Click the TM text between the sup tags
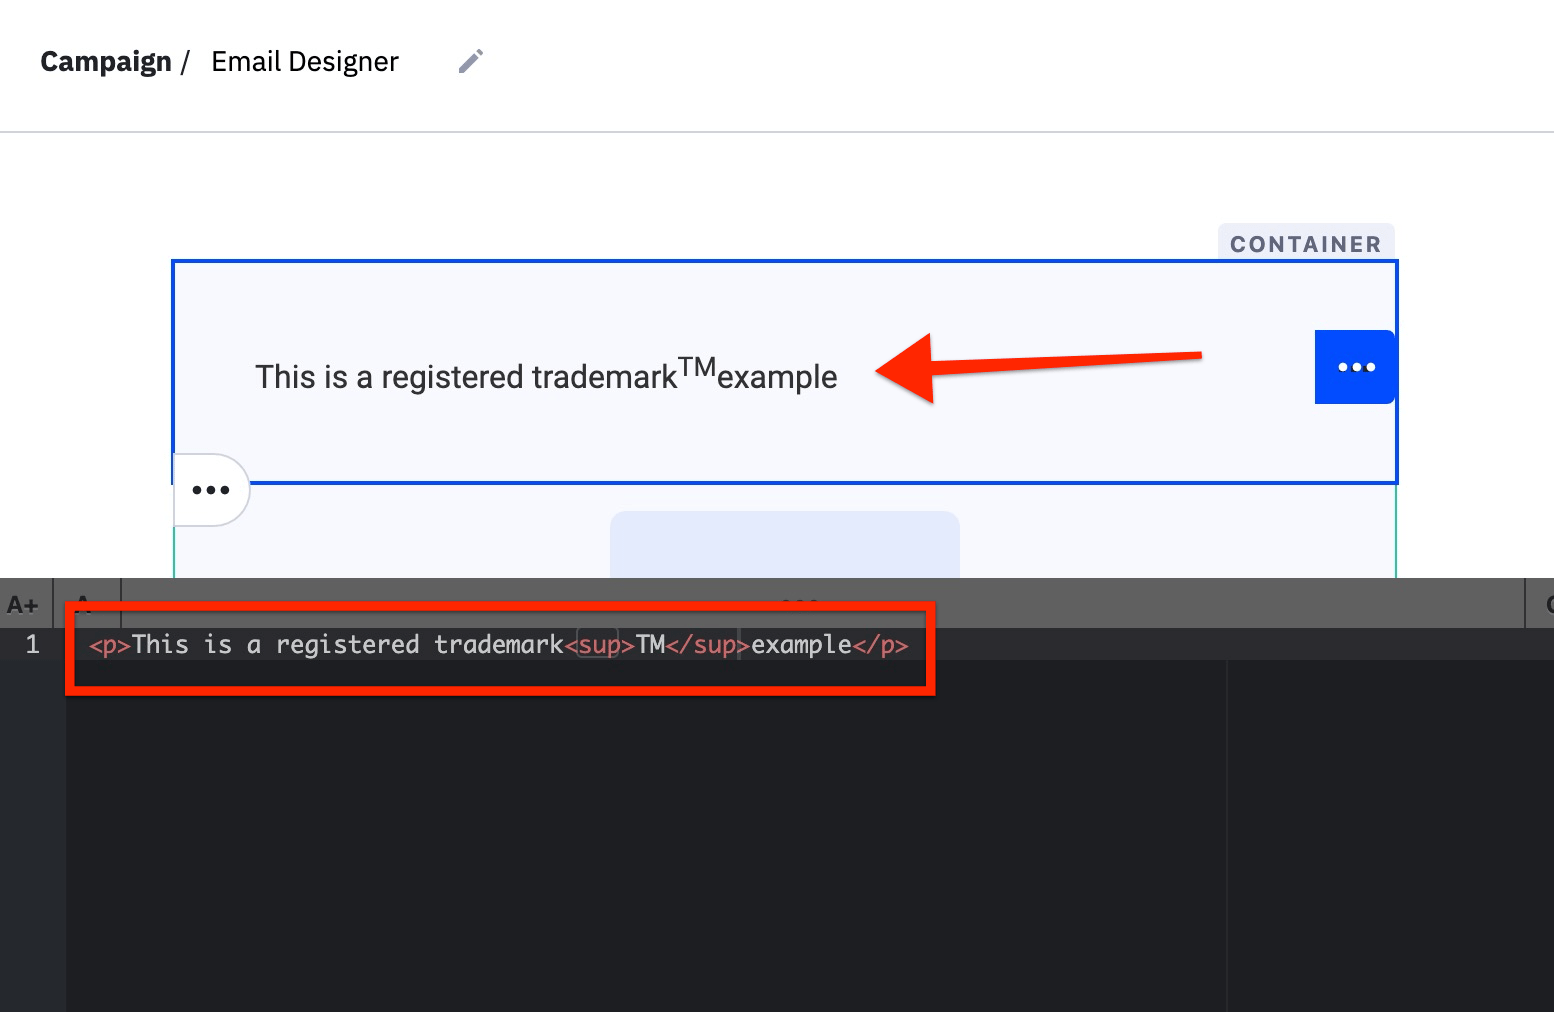The height and width of the screenshot is (1012, 1554). 651,645
